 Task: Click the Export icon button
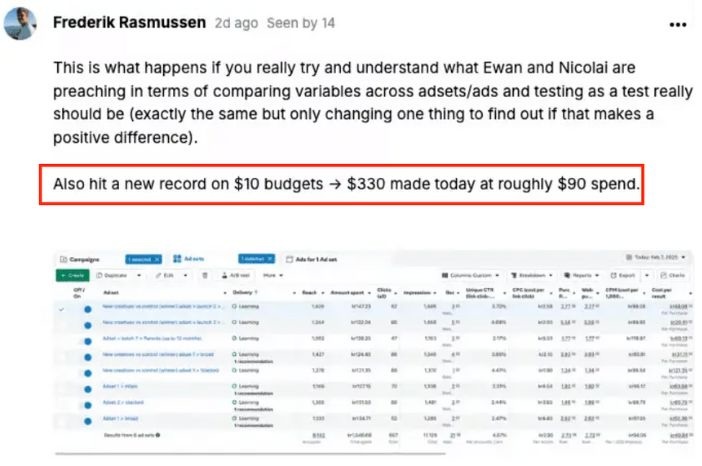coord(627,274)
